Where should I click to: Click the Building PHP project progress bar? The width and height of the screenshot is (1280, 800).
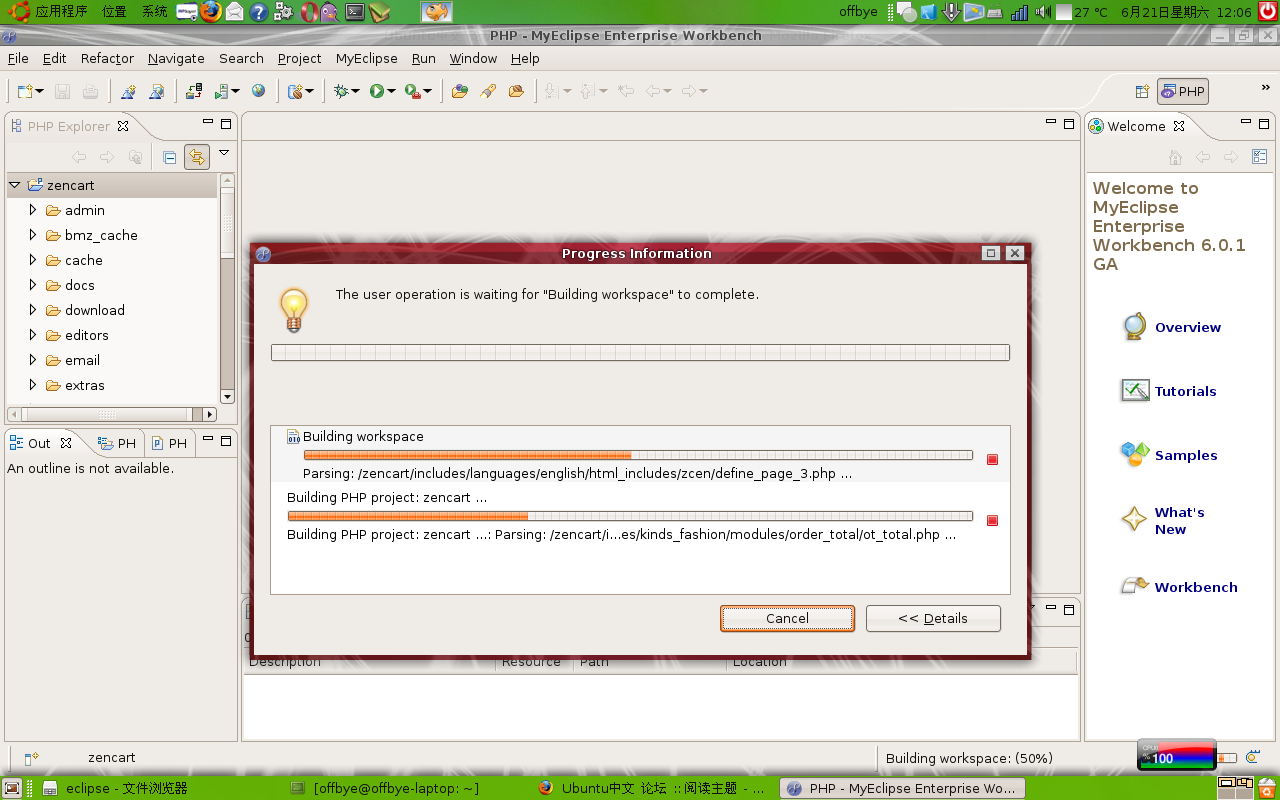click(630, 516)
